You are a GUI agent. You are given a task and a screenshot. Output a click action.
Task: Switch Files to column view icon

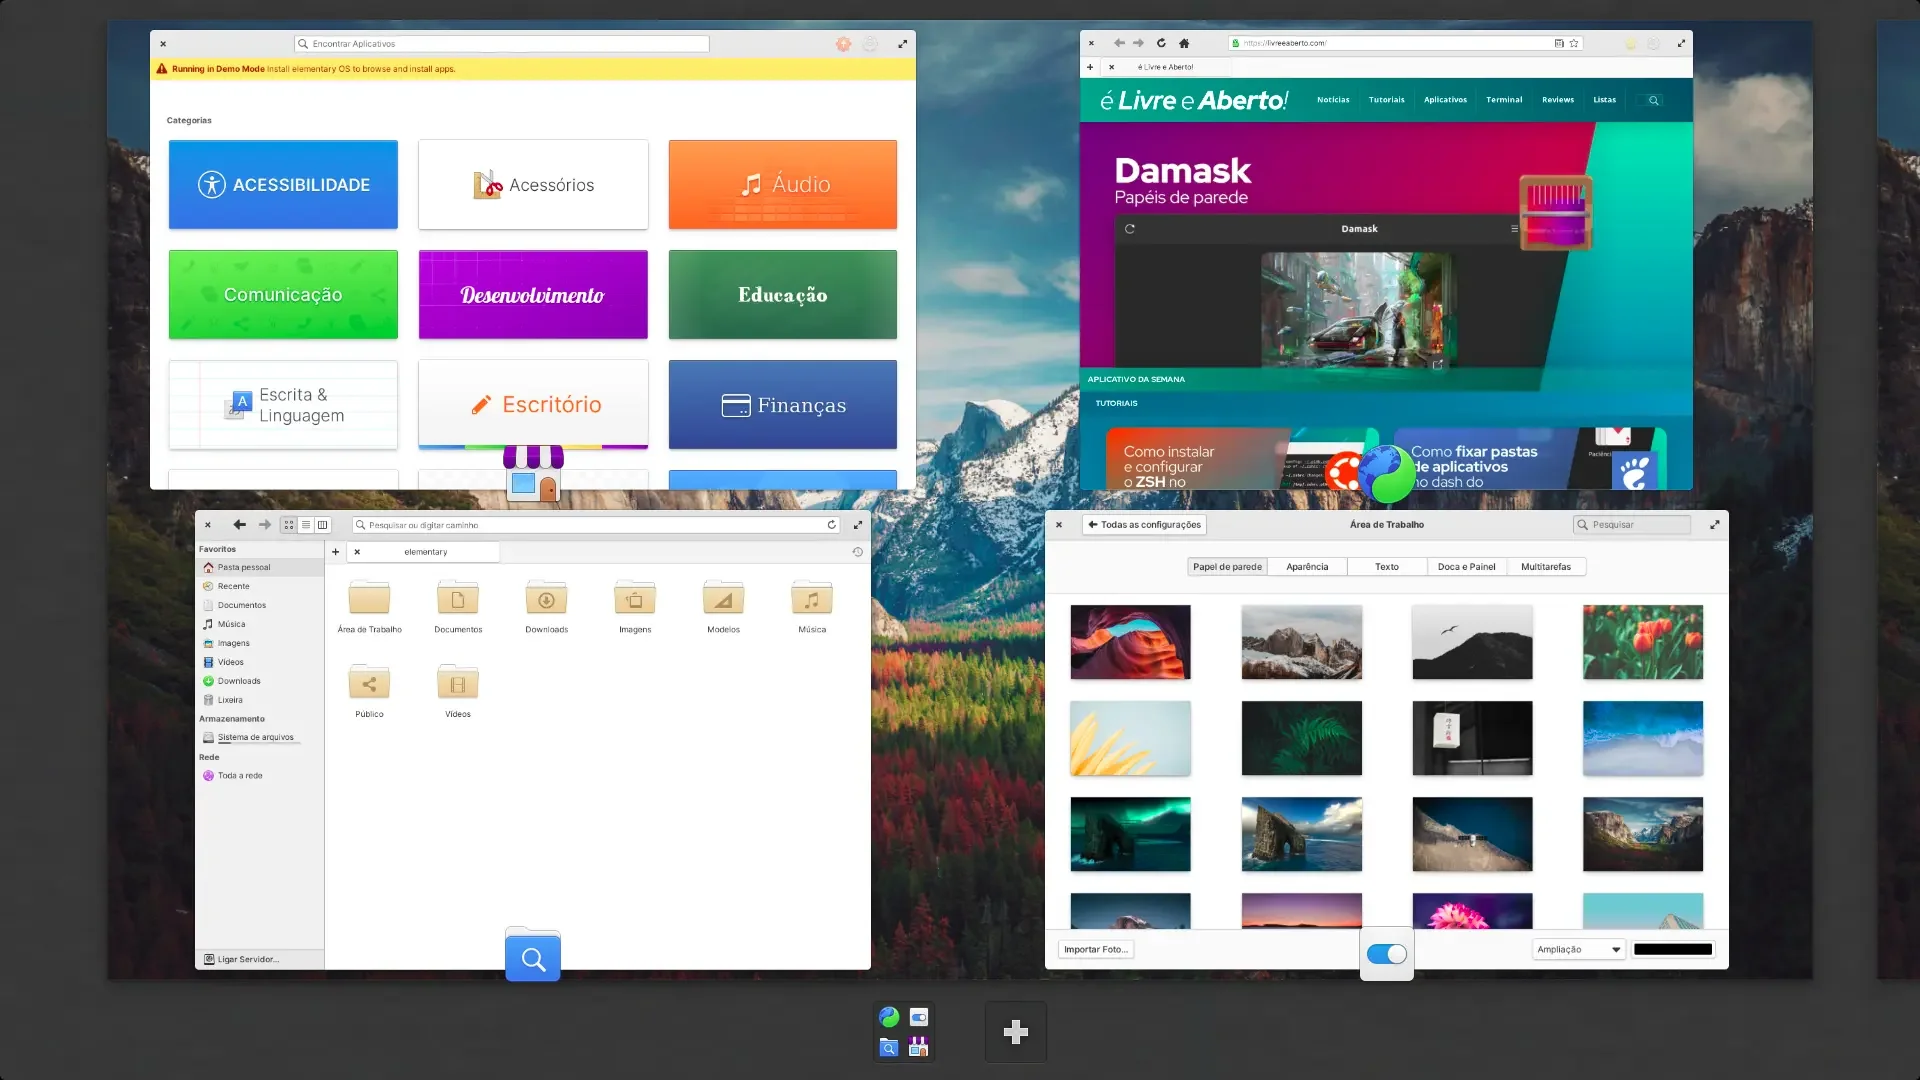pyautogui.click(x=322, y=525)
